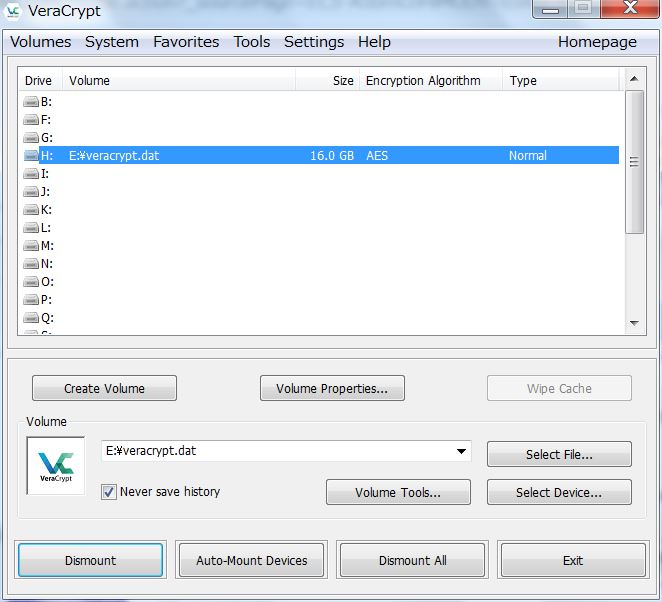Click the Create Volume button
This screenshot has height=602, width=662.
pyautogui.click(x=104, y=388)
